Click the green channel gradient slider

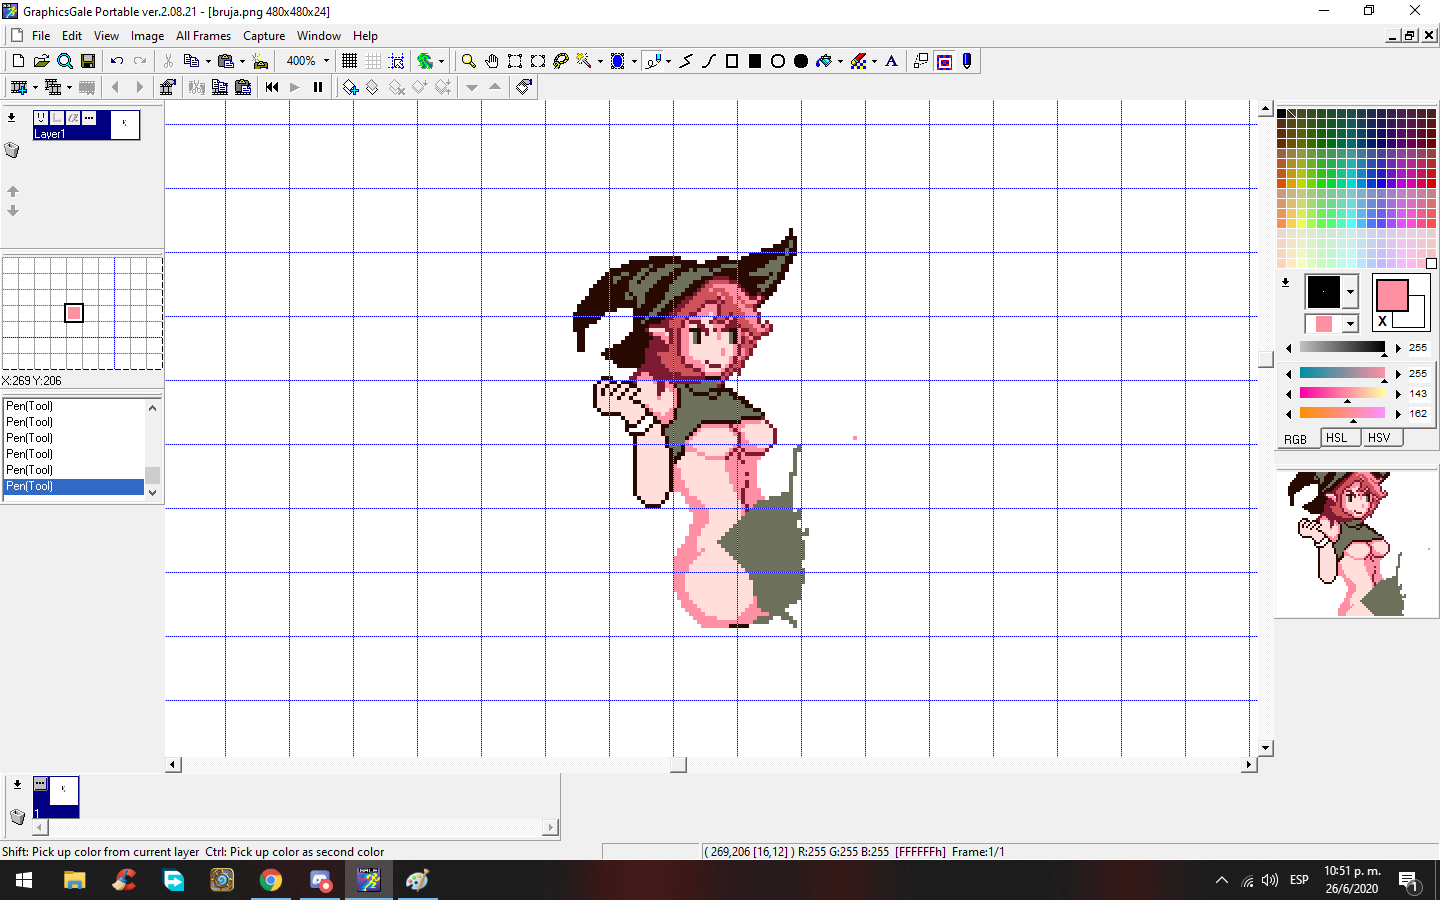click(1342, 394)
